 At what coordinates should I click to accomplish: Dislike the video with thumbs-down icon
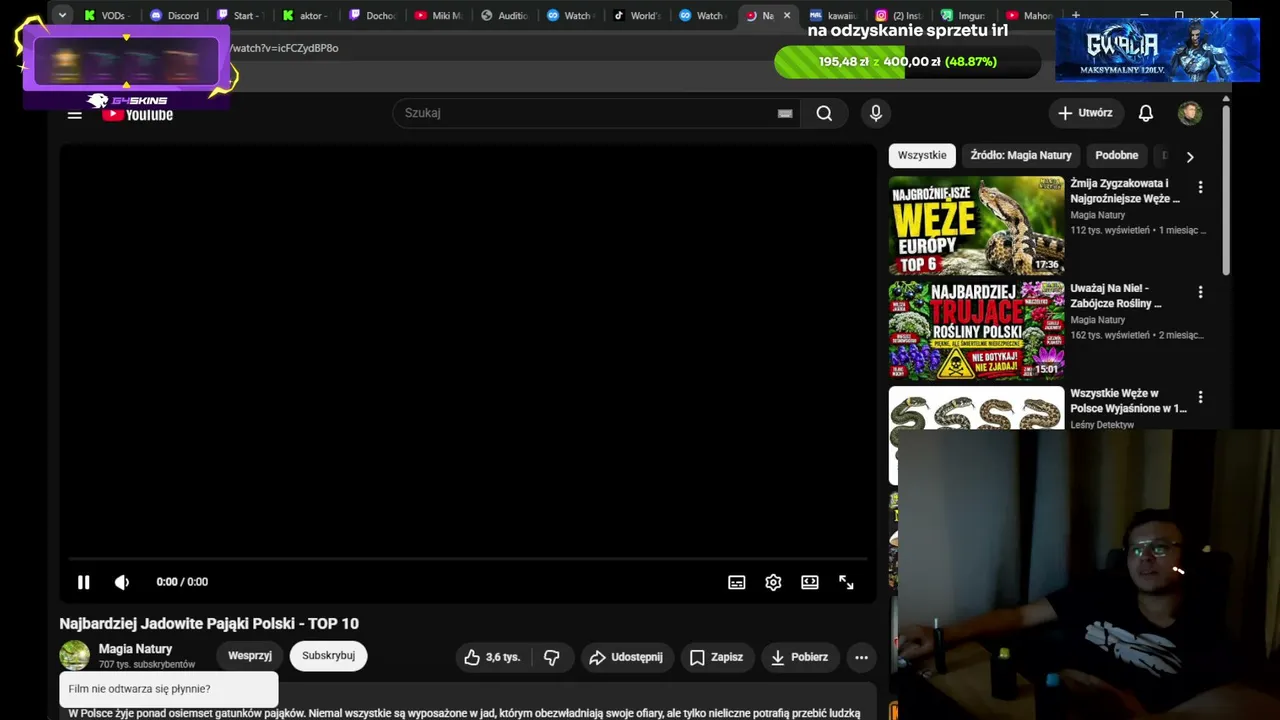point(552,657)
